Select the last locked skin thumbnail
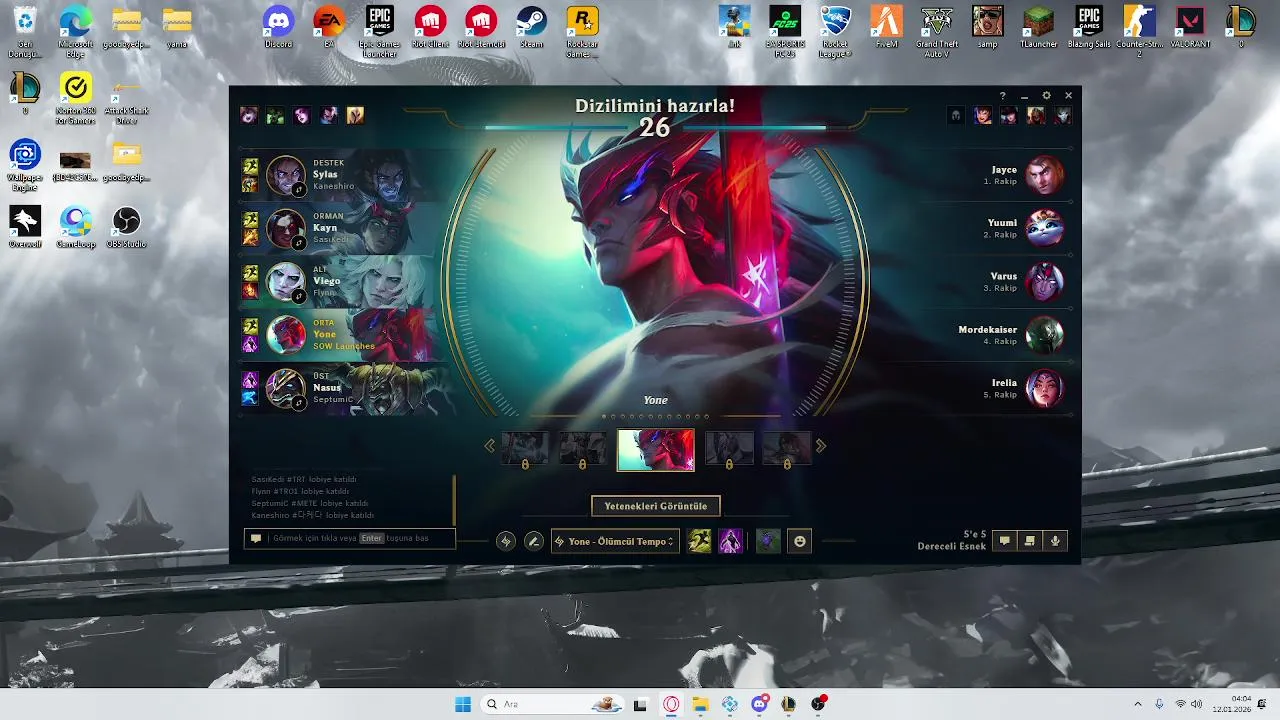The height and width of the screenshot is (720, 1280). (787, 449)
